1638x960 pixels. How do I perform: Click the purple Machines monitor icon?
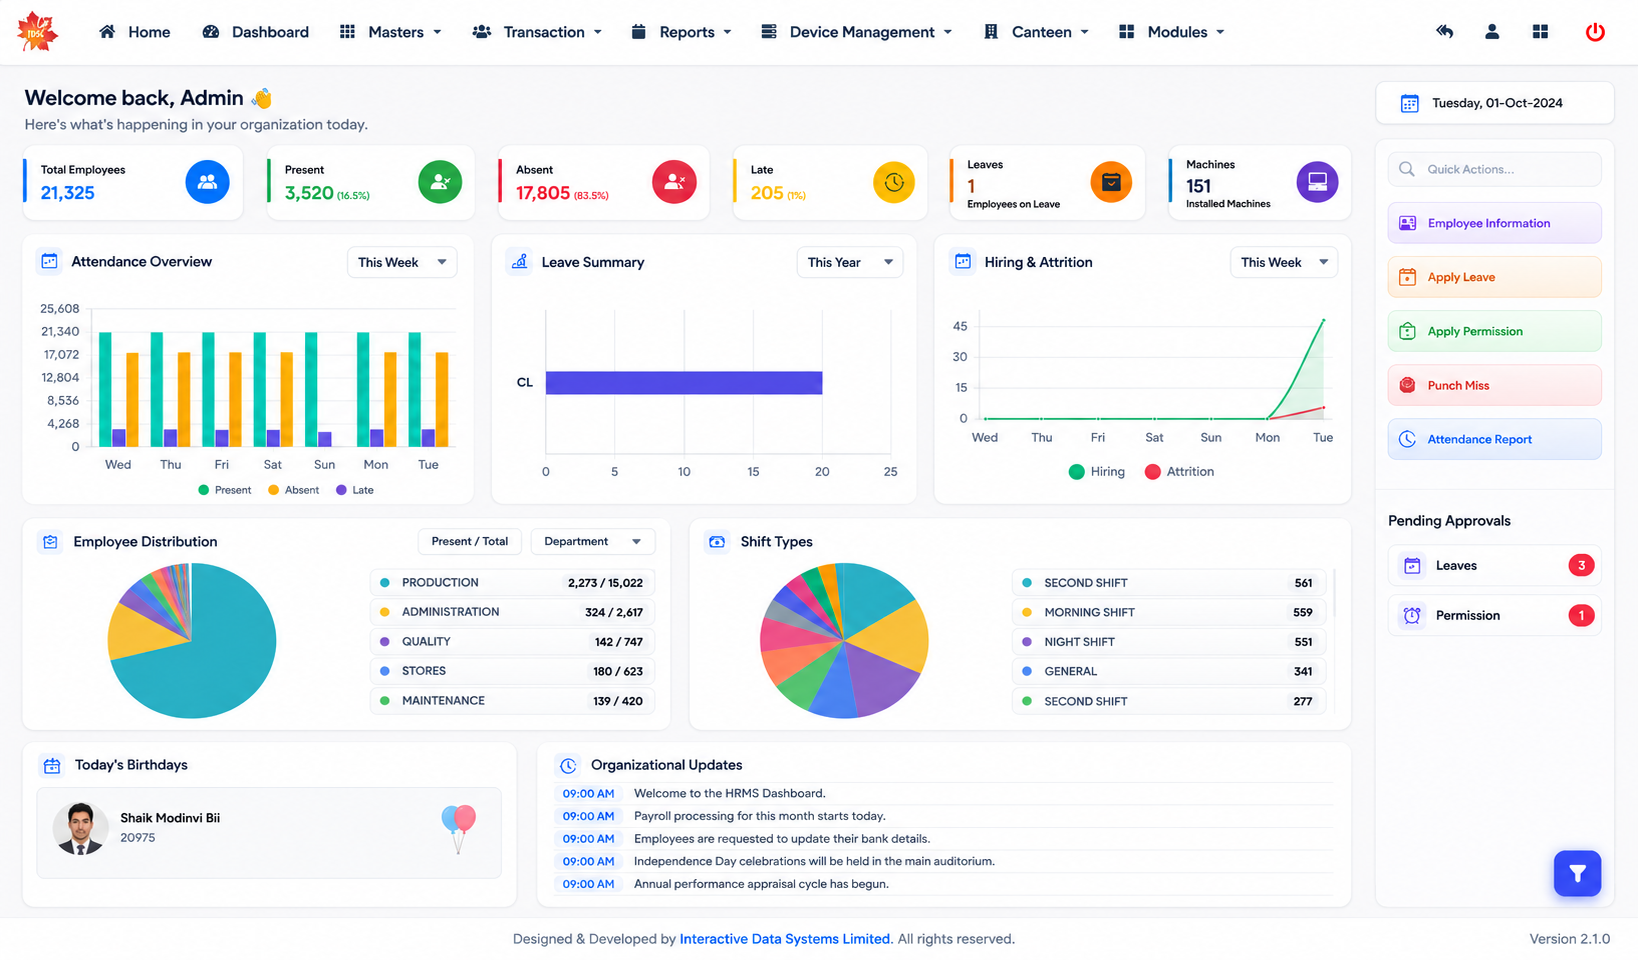tap(1317, 182)
